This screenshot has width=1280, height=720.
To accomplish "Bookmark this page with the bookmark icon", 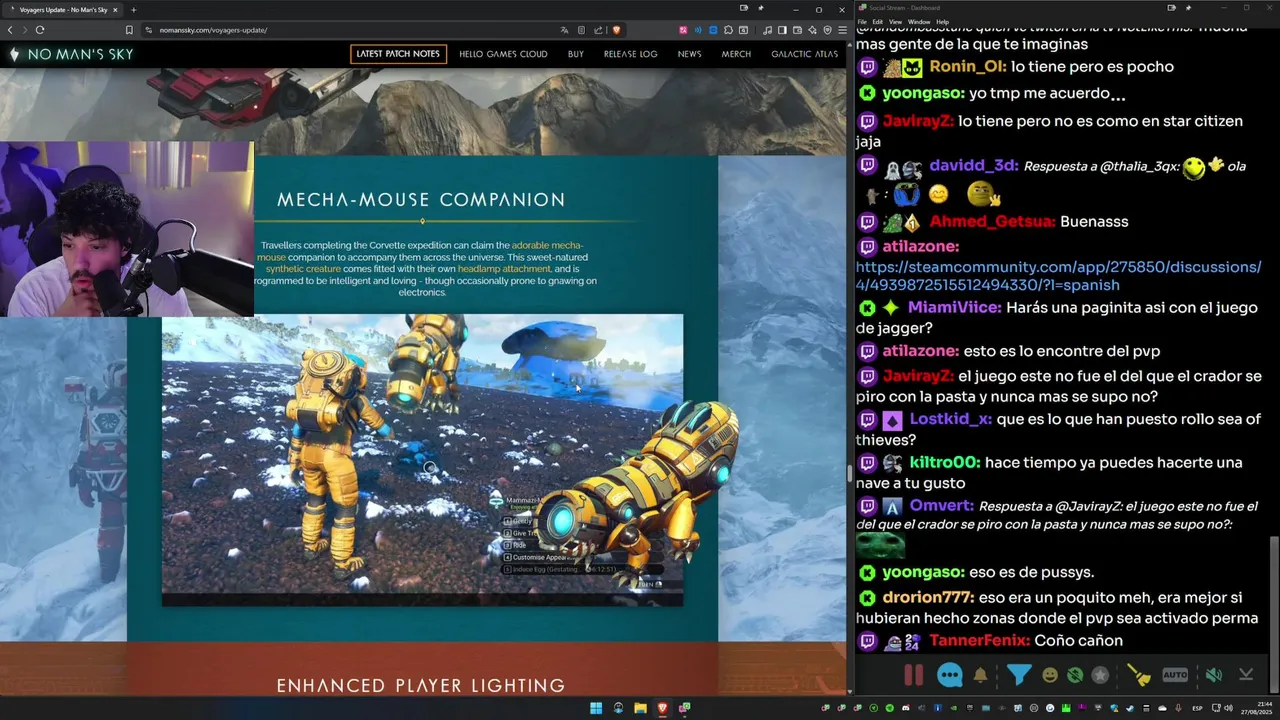I will tap(129, 30).
